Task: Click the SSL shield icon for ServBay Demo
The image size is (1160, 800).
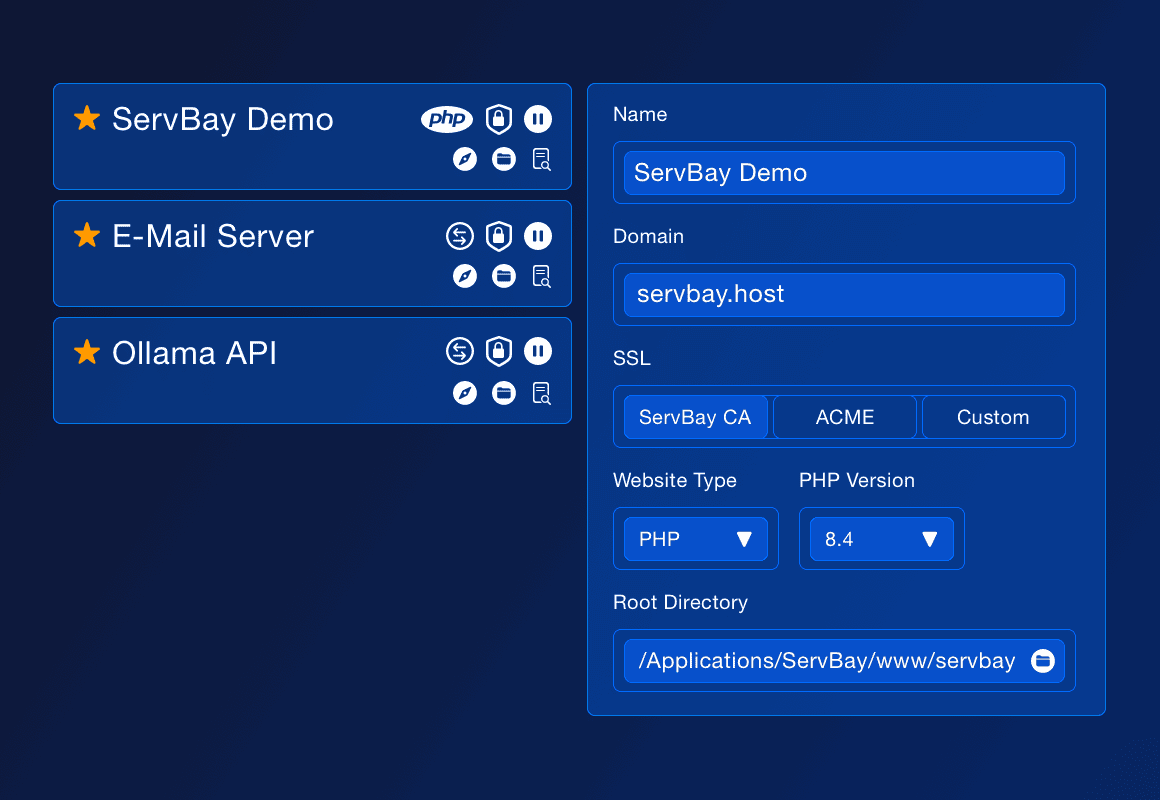Action: tap(499, 118)
